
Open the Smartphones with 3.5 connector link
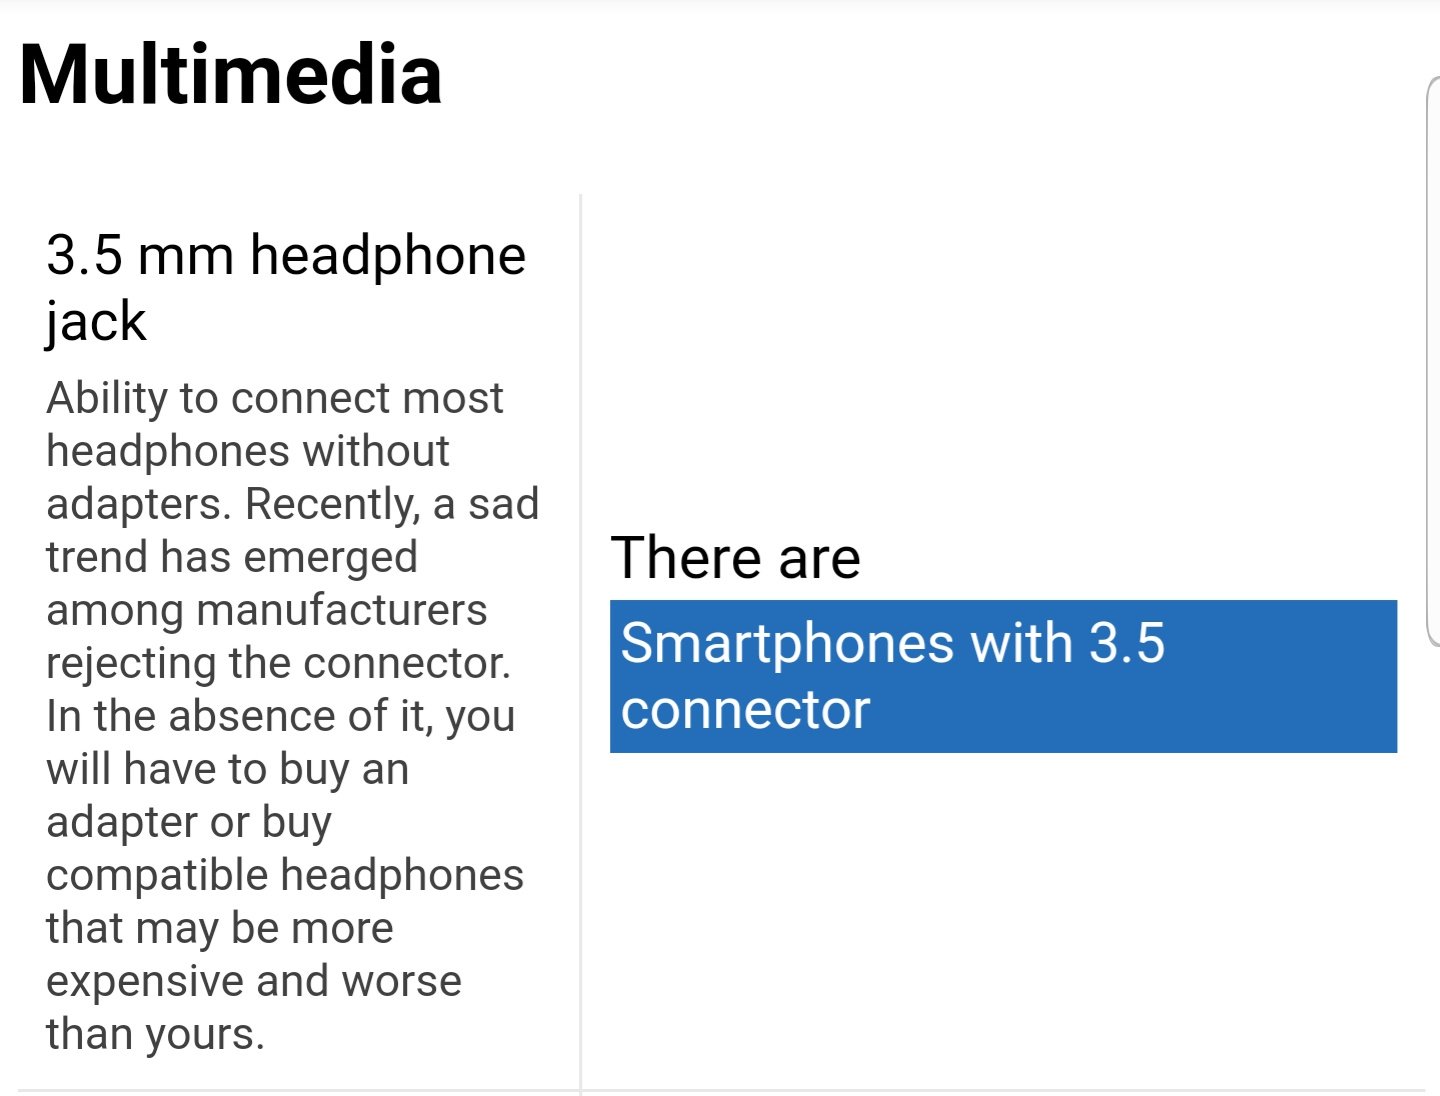(1002, 676)
